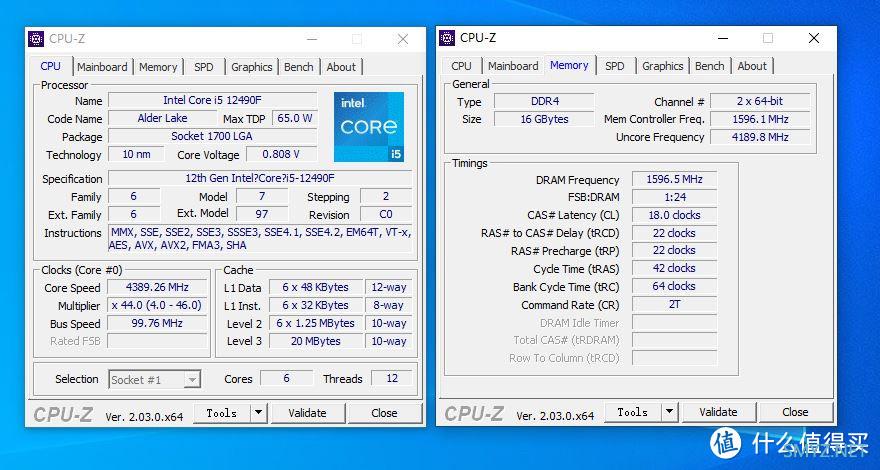Minimize the left CPU-Z window
Viewport: 880px width, 470px height.
(312, 39)
